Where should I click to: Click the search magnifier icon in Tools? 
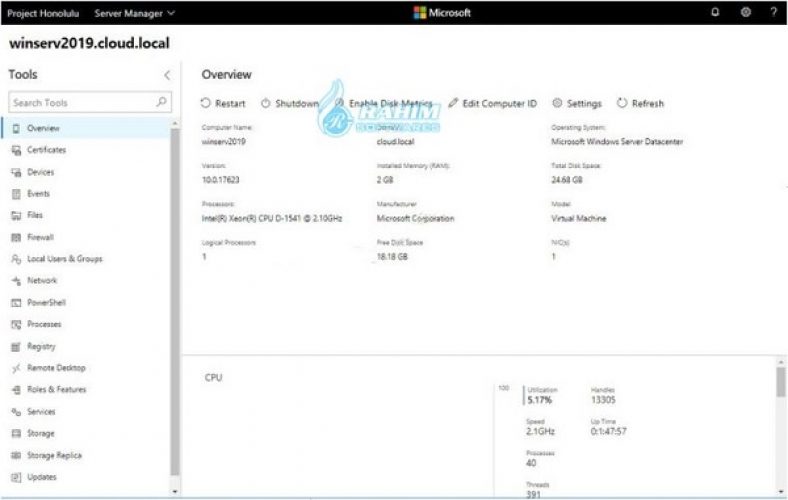point(161,102)
